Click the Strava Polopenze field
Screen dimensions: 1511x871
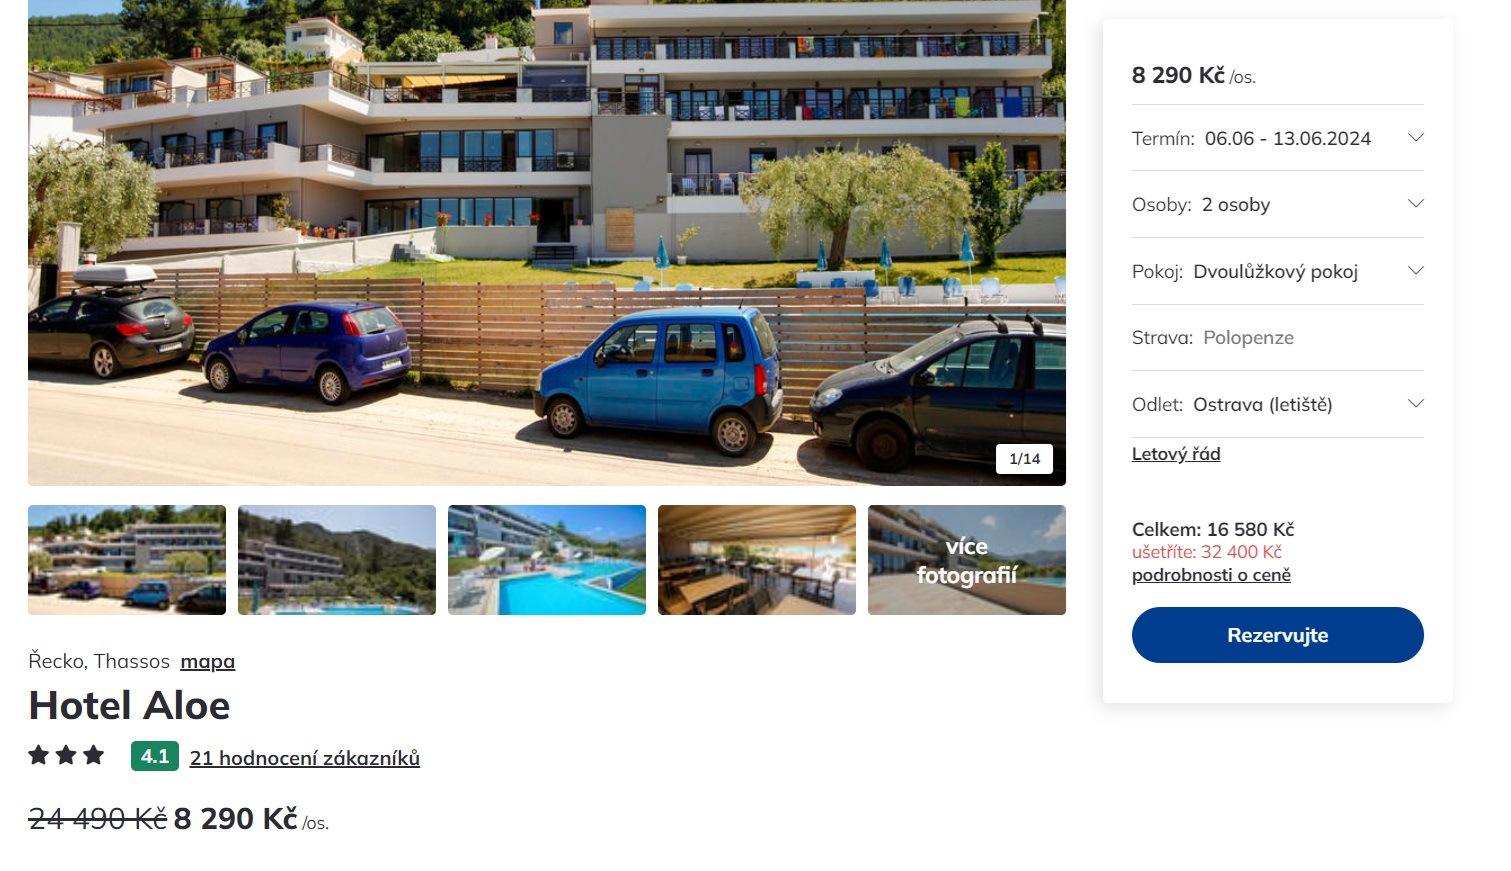tap(1277, 338)
